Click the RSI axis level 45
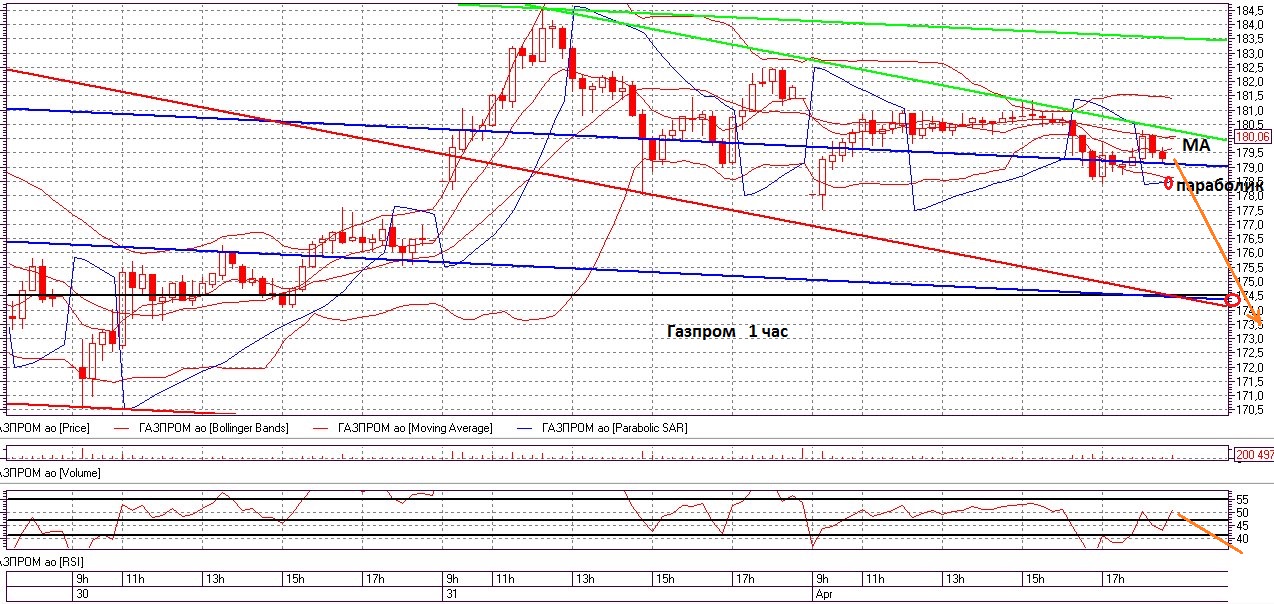Screen dimensions: 1274x604 point(1242,526)
